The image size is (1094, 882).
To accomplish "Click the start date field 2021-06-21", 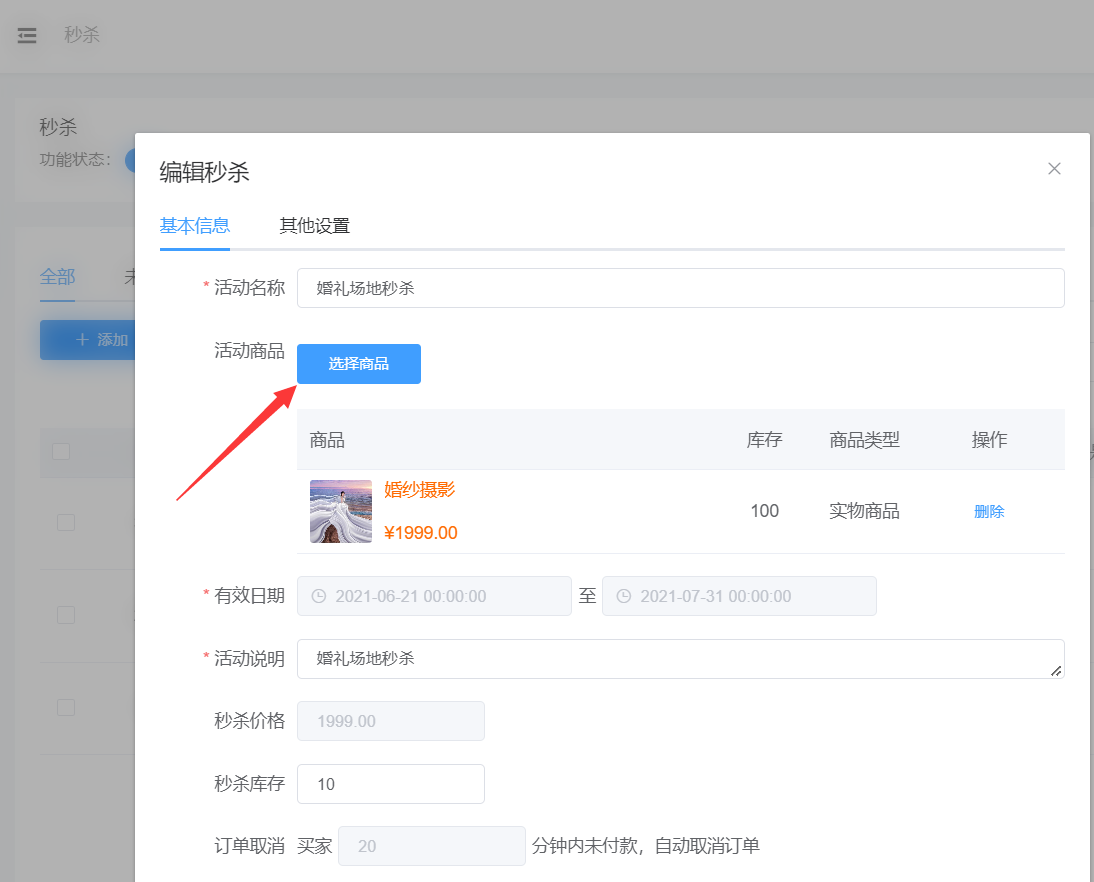I will click(434, 596).
